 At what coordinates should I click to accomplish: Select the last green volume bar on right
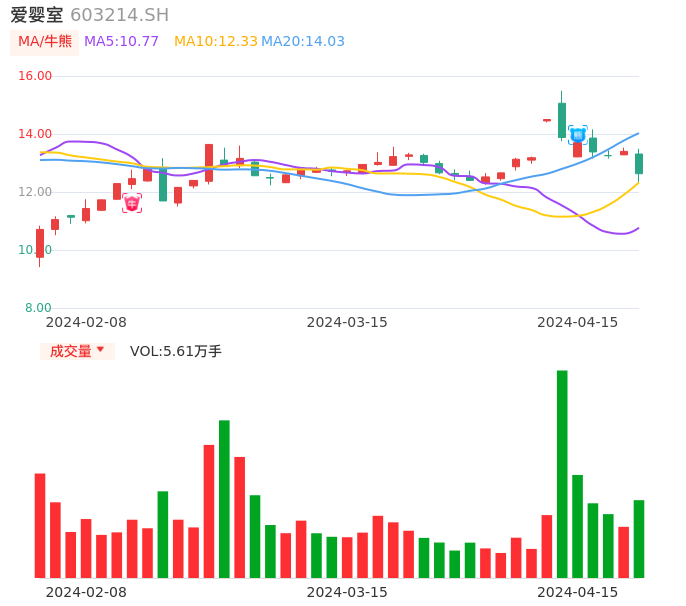coord(638,538)
